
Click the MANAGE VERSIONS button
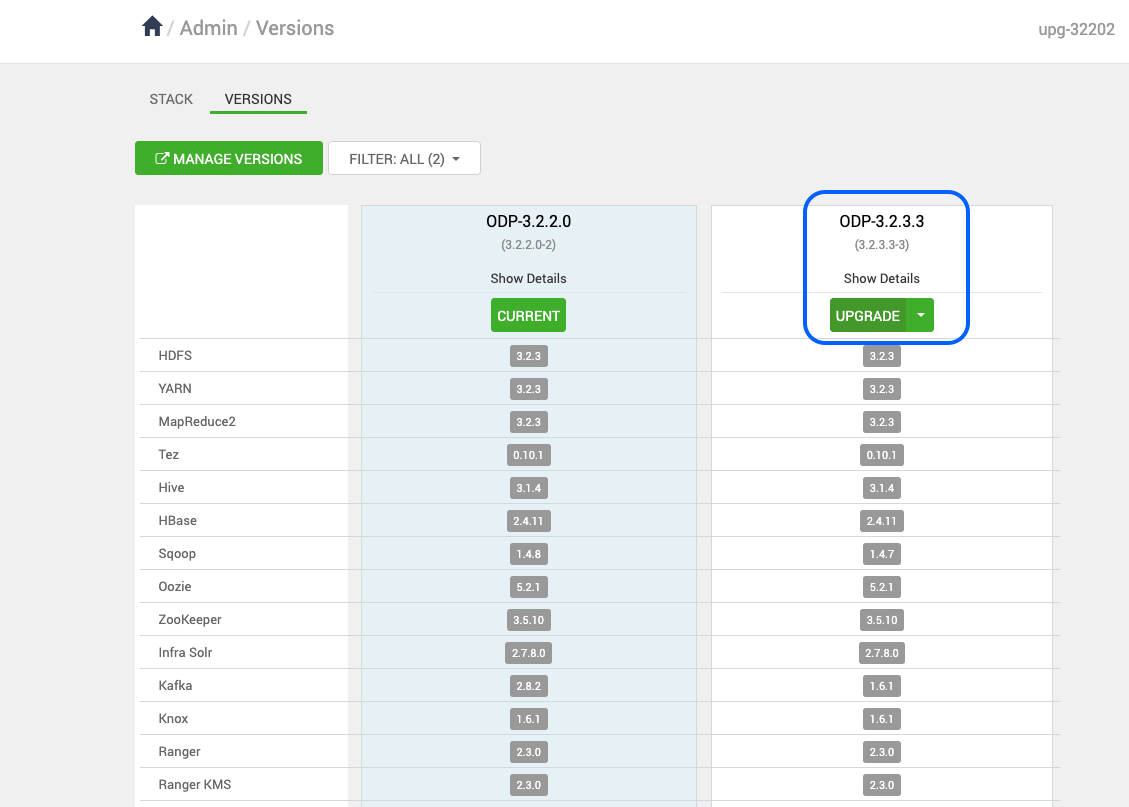(229, 158)
